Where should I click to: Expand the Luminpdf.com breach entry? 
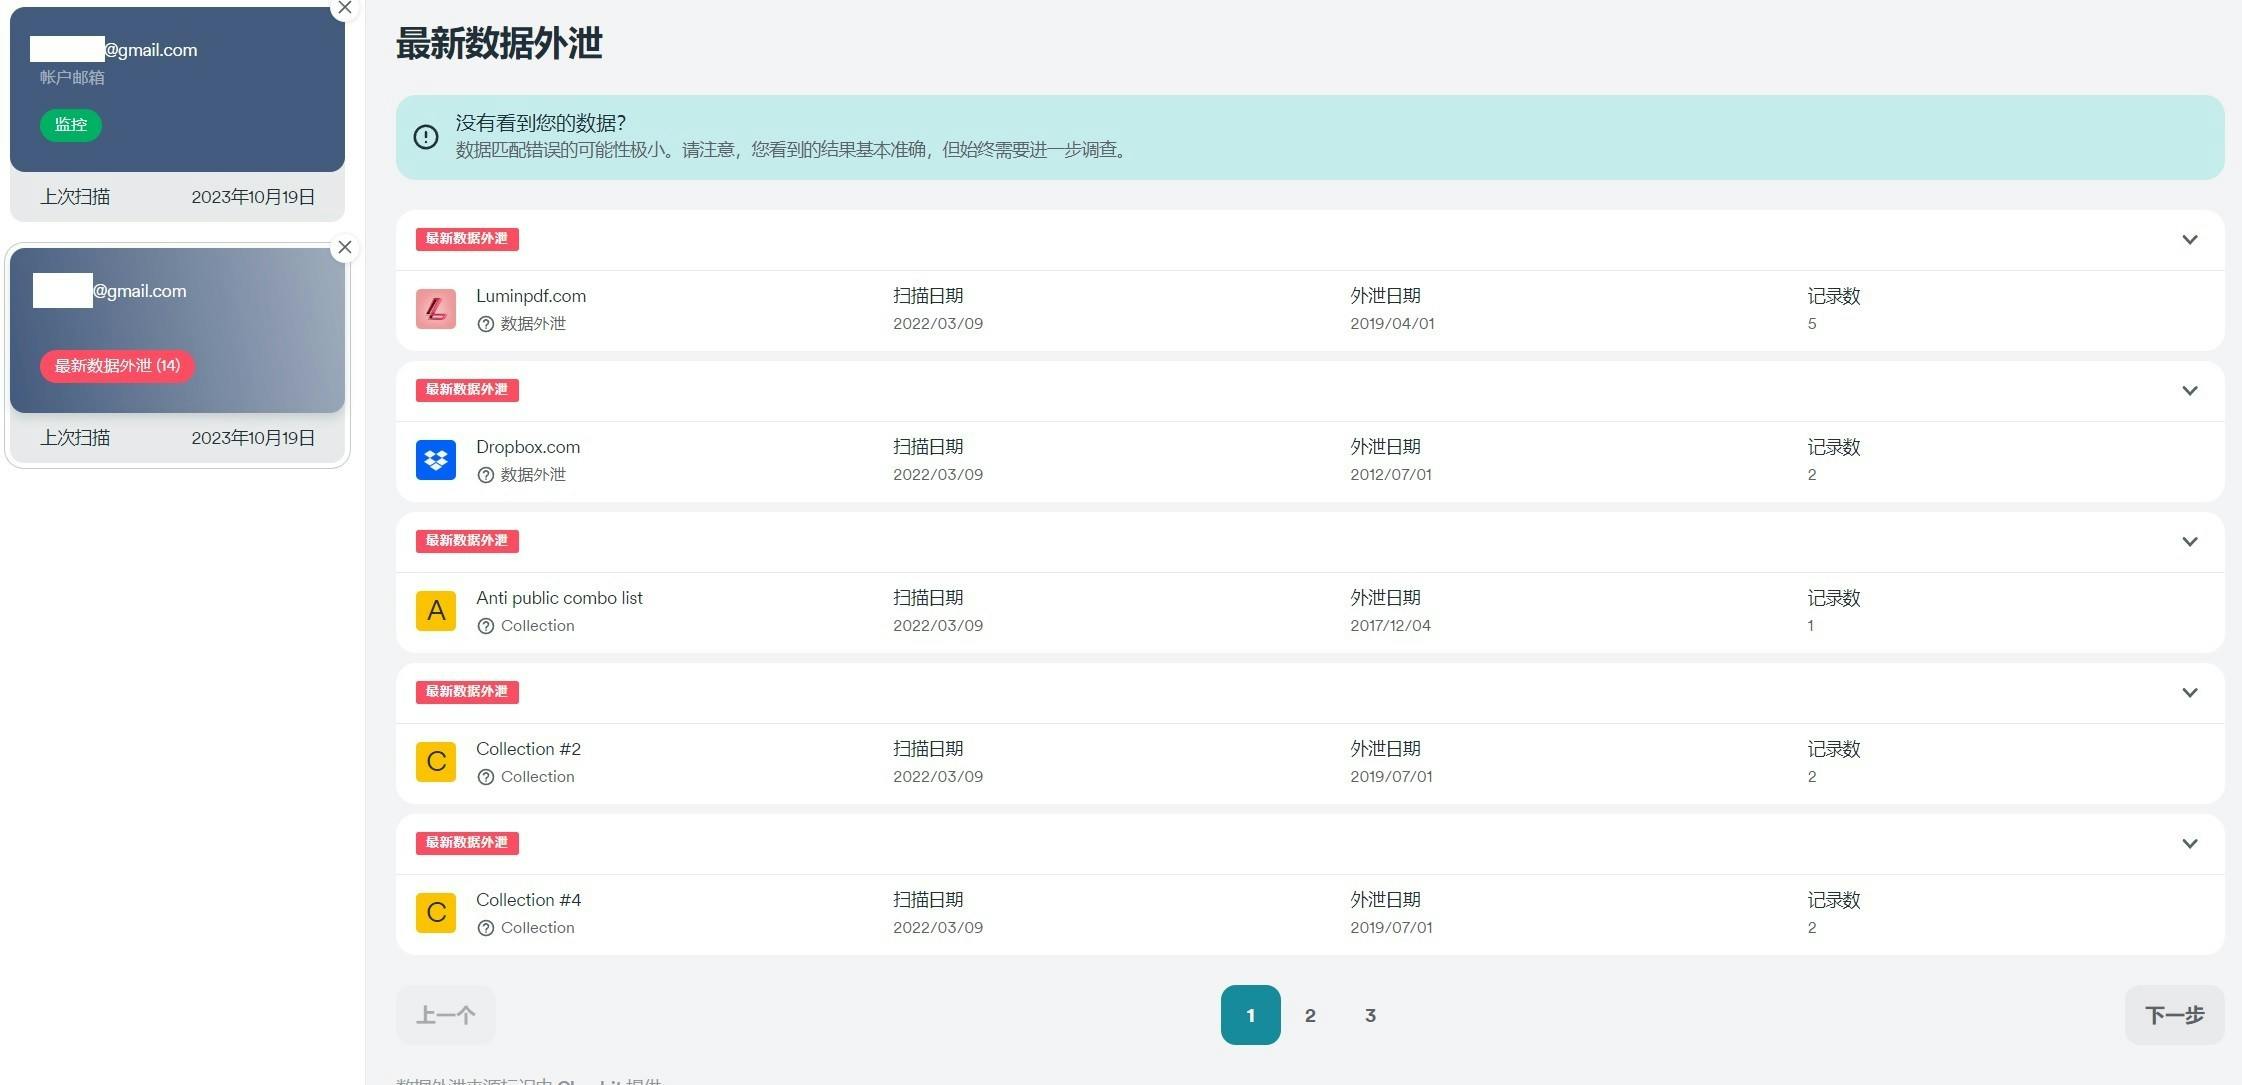click(x=2189, y=240)
